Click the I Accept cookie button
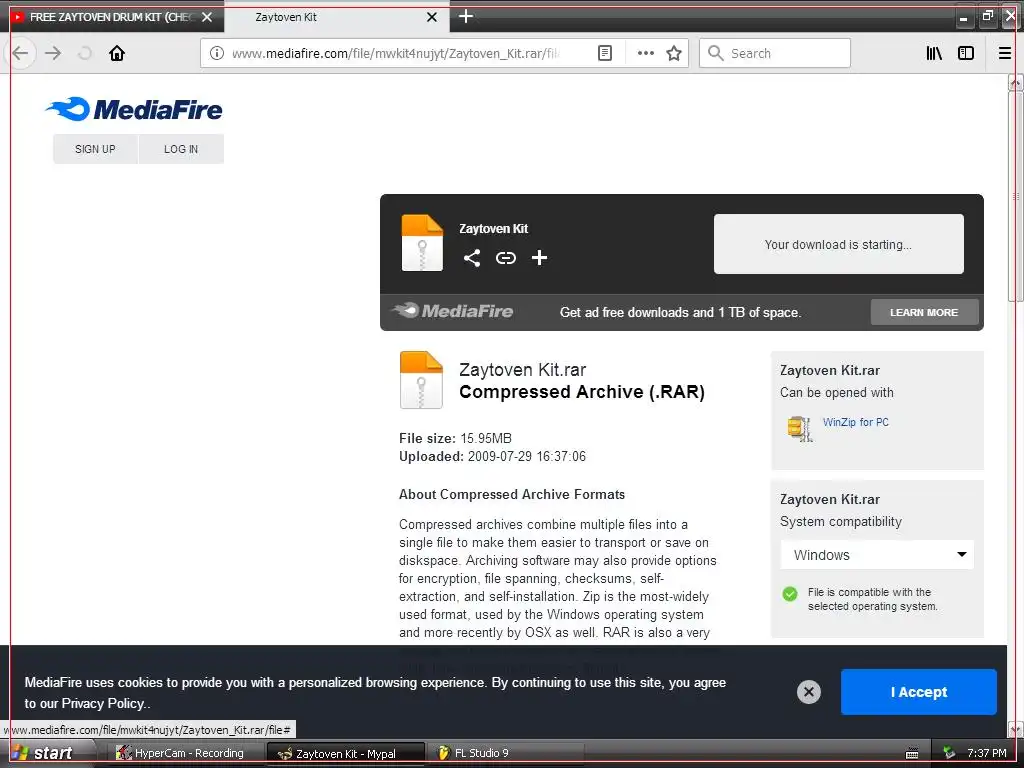Viewport: 1024px width, 768px height. 919,692
